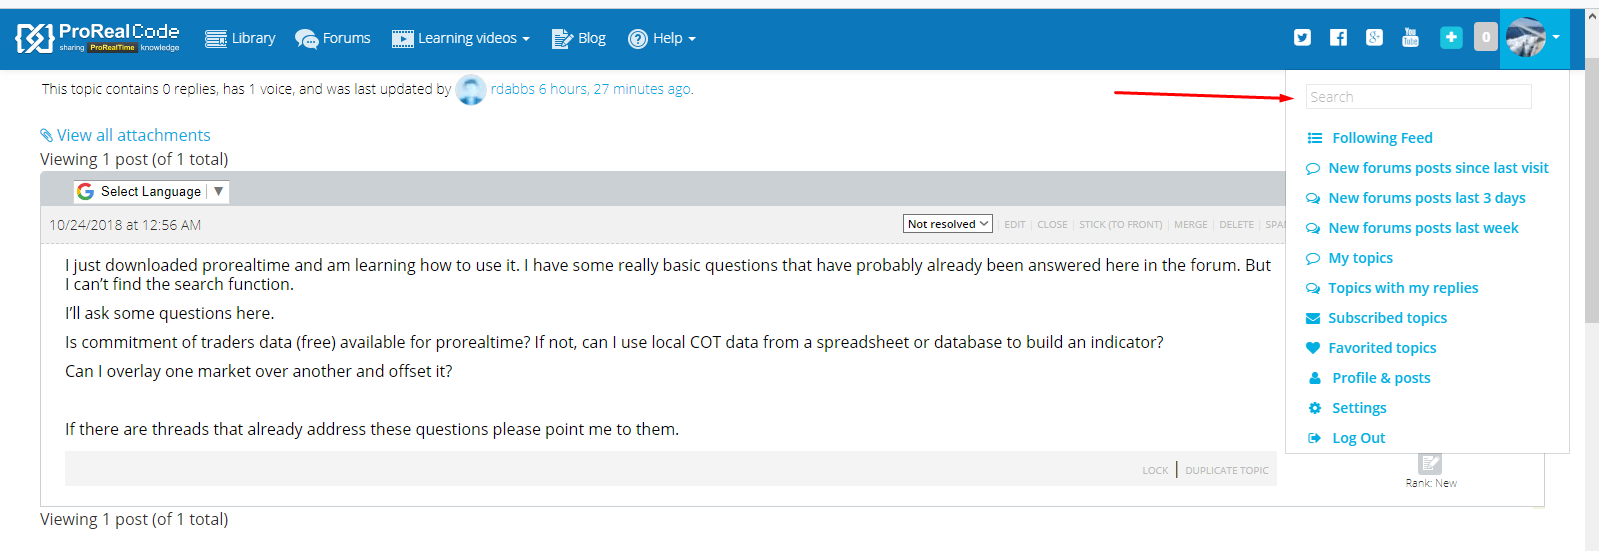Screen dimensions: 1599x551
Task: Open the Learning videos menu
Action: coord(461,39)
